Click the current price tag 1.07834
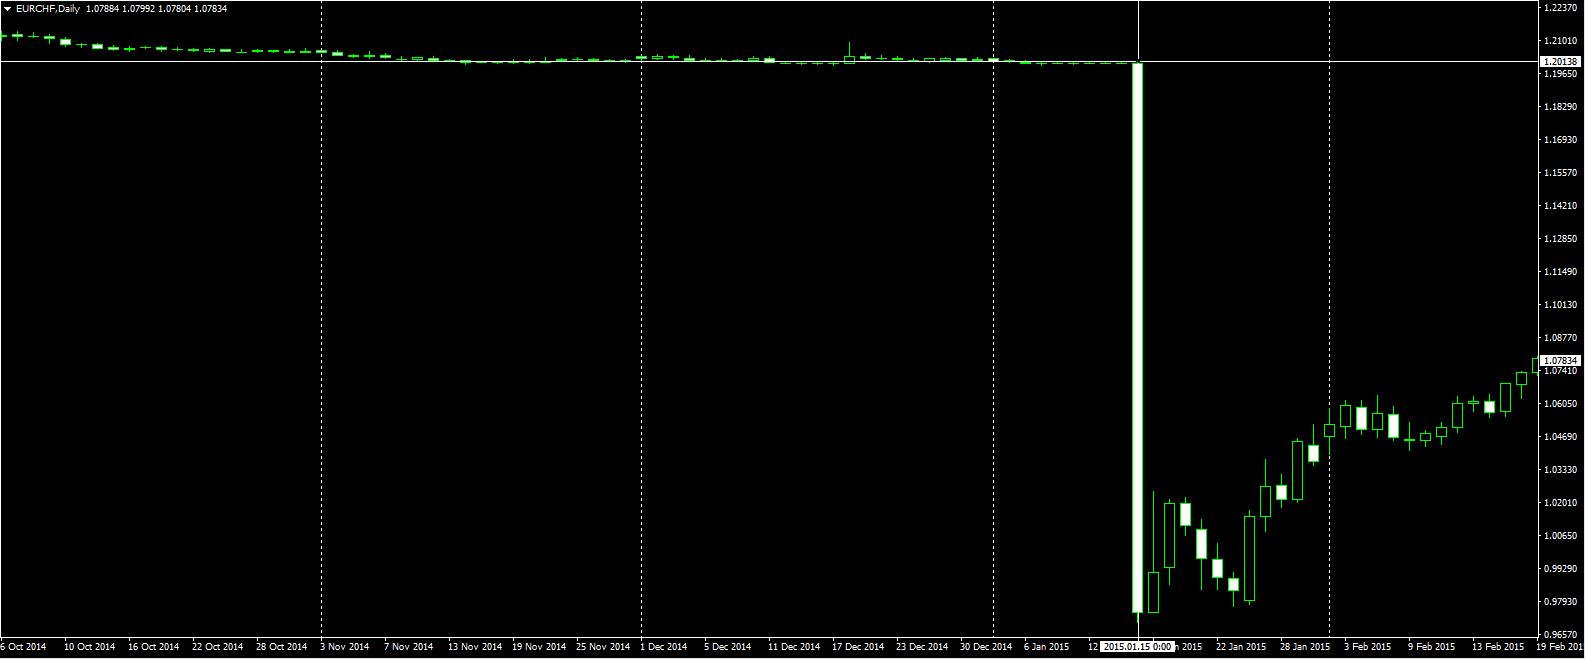The image size is (1586, 660). click(1560, 360)
